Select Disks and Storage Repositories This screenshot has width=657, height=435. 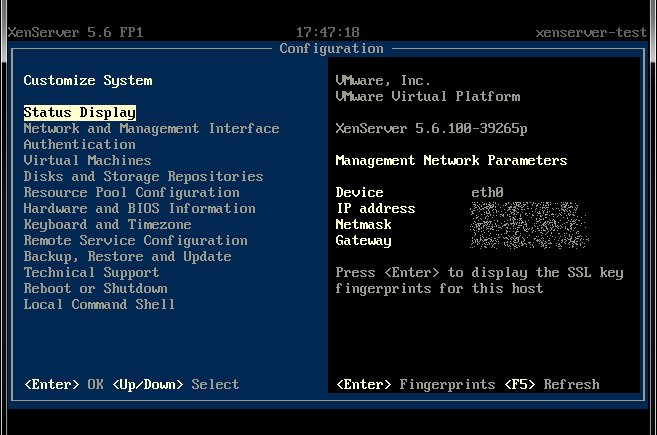(x=143, y=176)
